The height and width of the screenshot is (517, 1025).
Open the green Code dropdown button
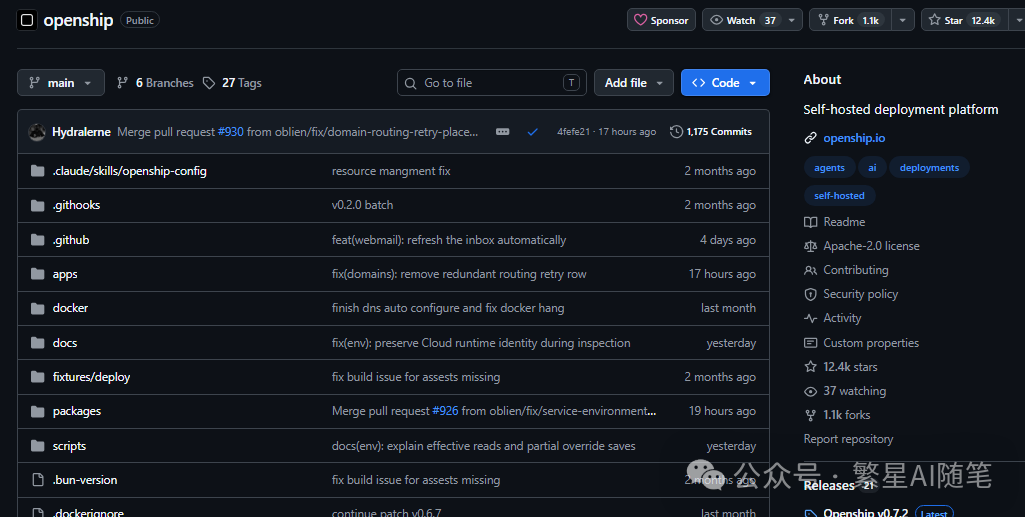tap(725, 83)
